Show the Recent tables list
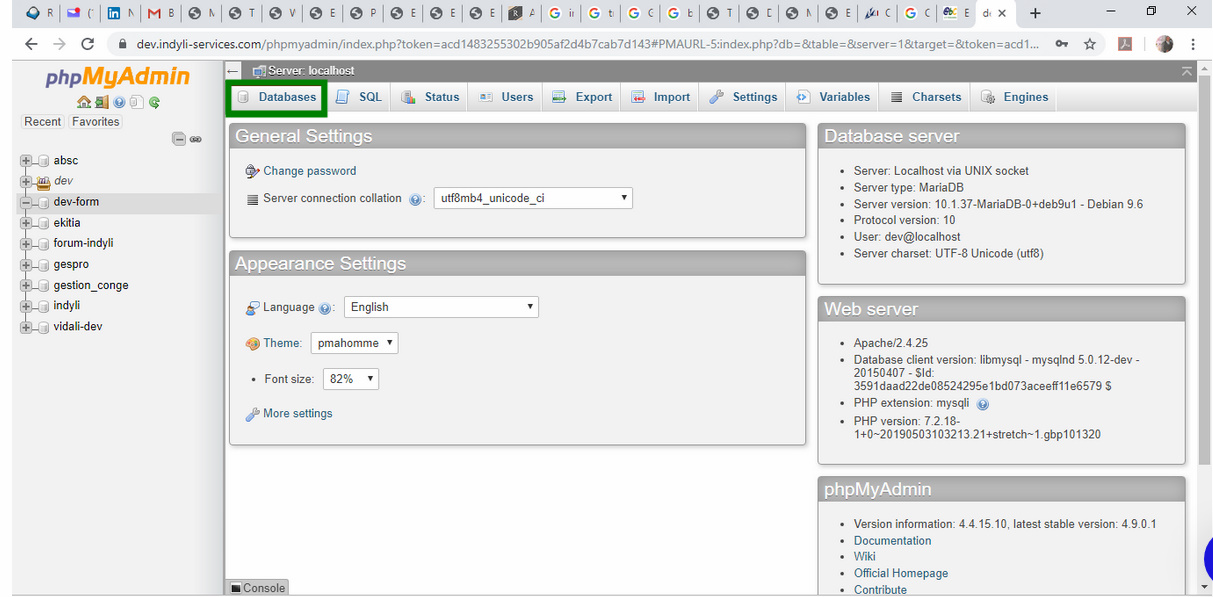Screen dimensions: 1213x597 point(43,122)
